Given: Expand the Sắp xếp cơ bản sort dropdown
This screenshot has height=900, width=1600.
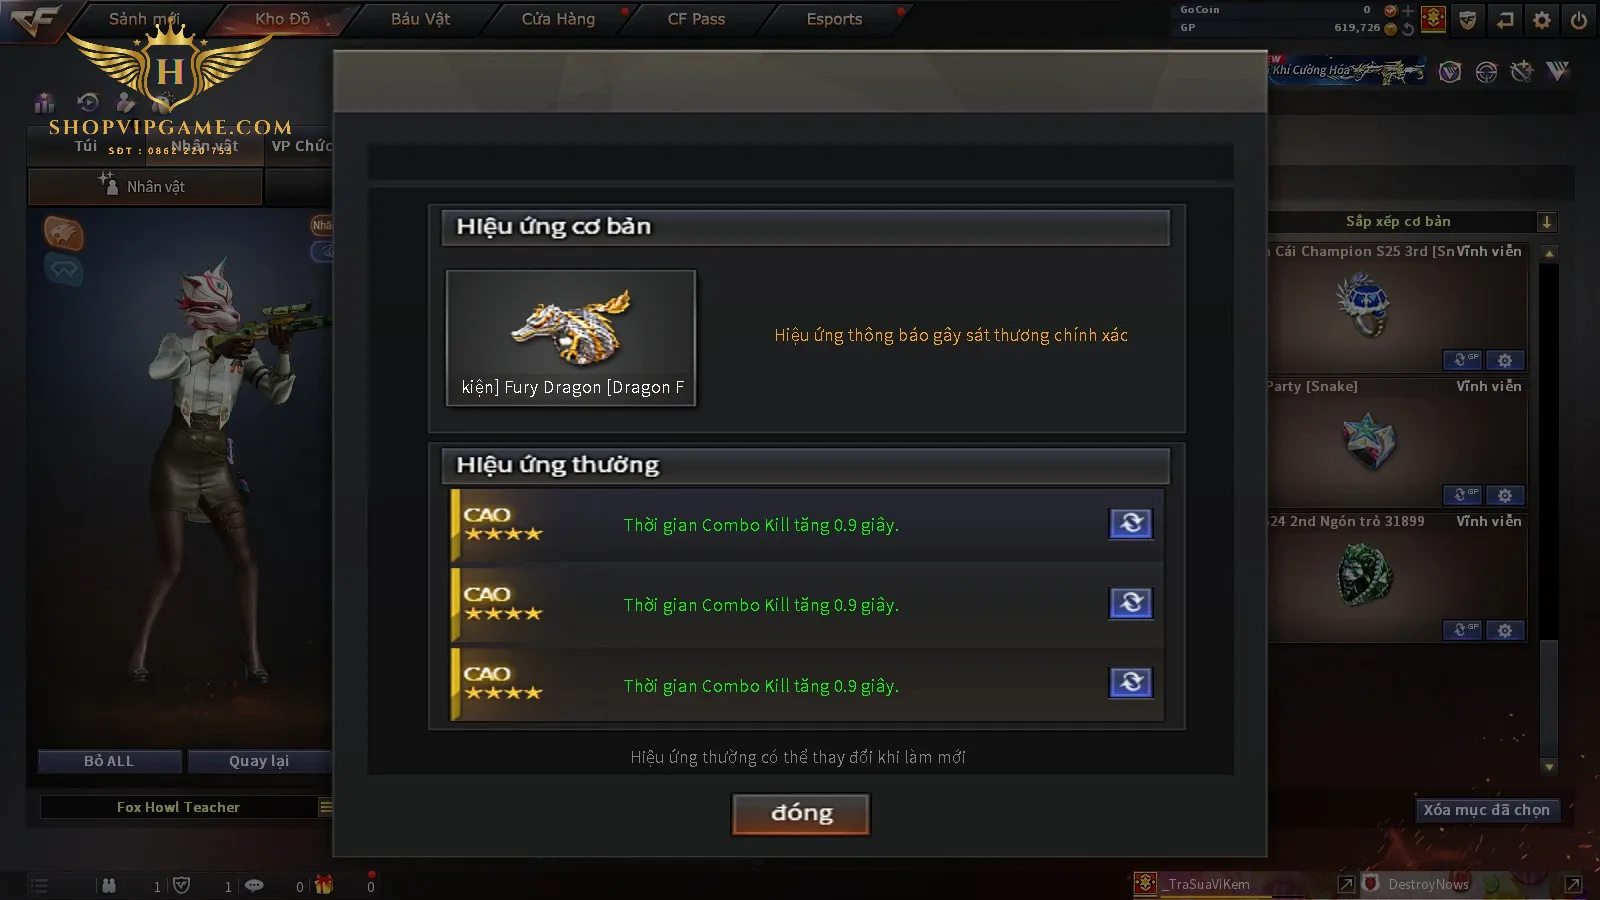Looking at the screenshot, I should pyautogui.click(x=1546, y=222).
